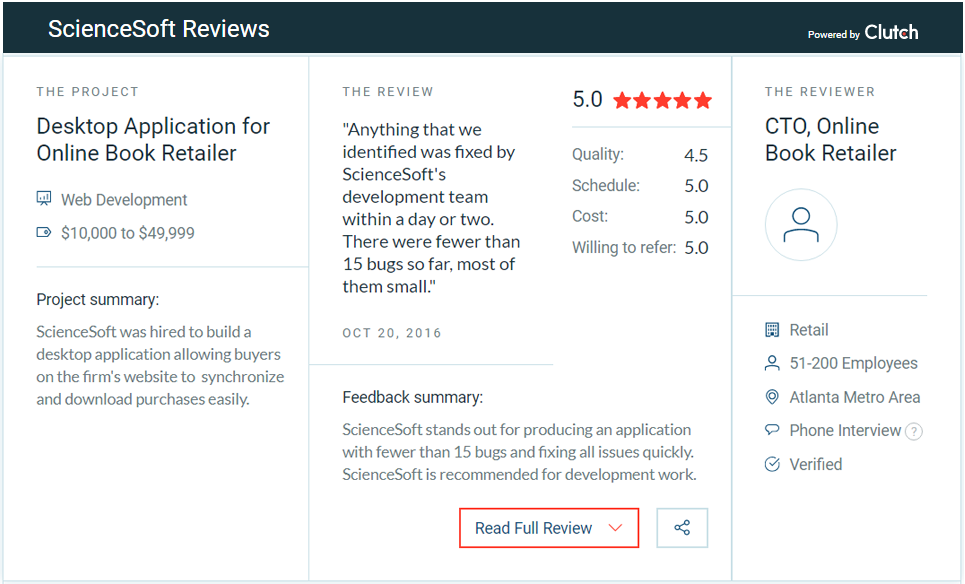965x584 pixels.
Task: Click the Quality 4.5 score row
Action: coord(640,155)
